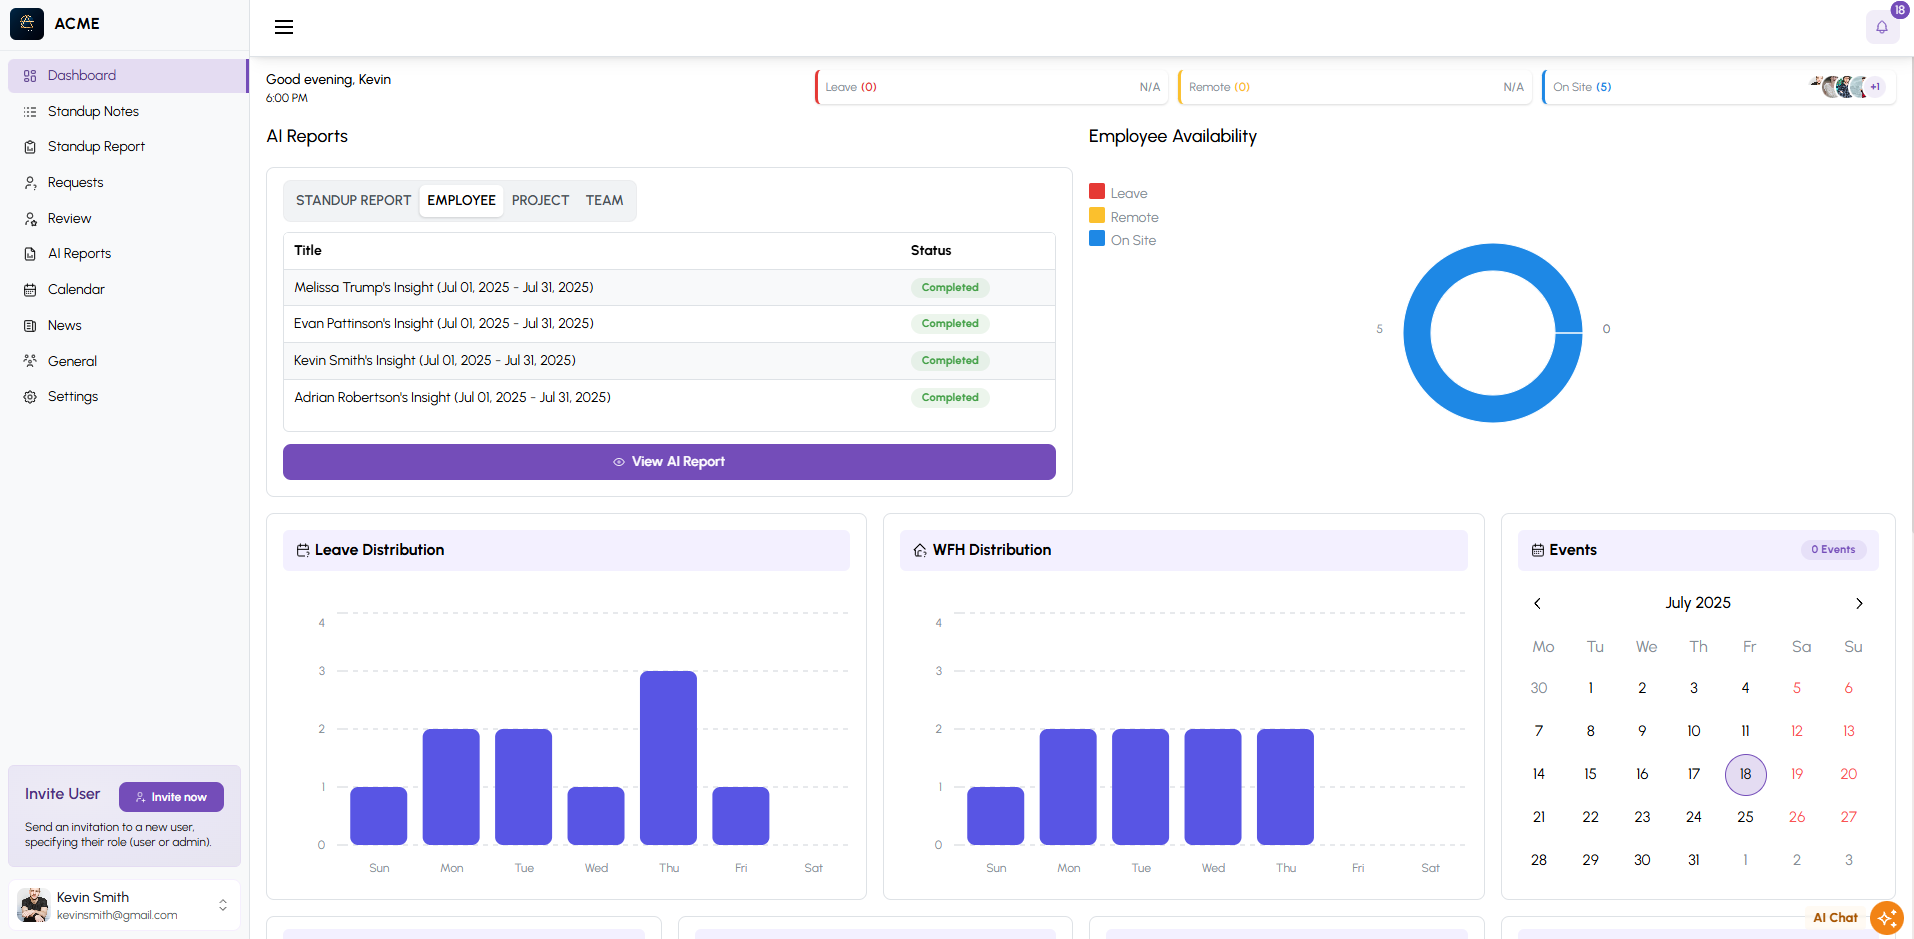Go to the previous calendar month
The width and height of the screenshot is (1914, 939).
click(1537, 603)
